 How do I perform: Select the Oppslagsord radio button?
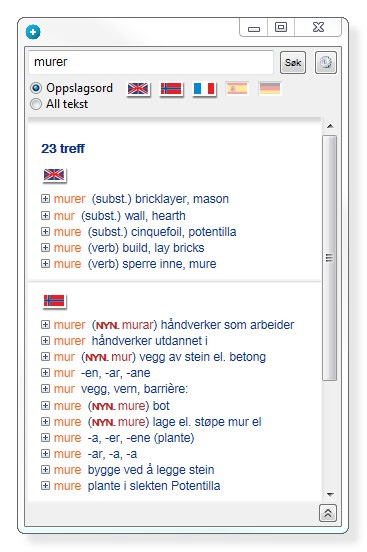click(36, 88)
